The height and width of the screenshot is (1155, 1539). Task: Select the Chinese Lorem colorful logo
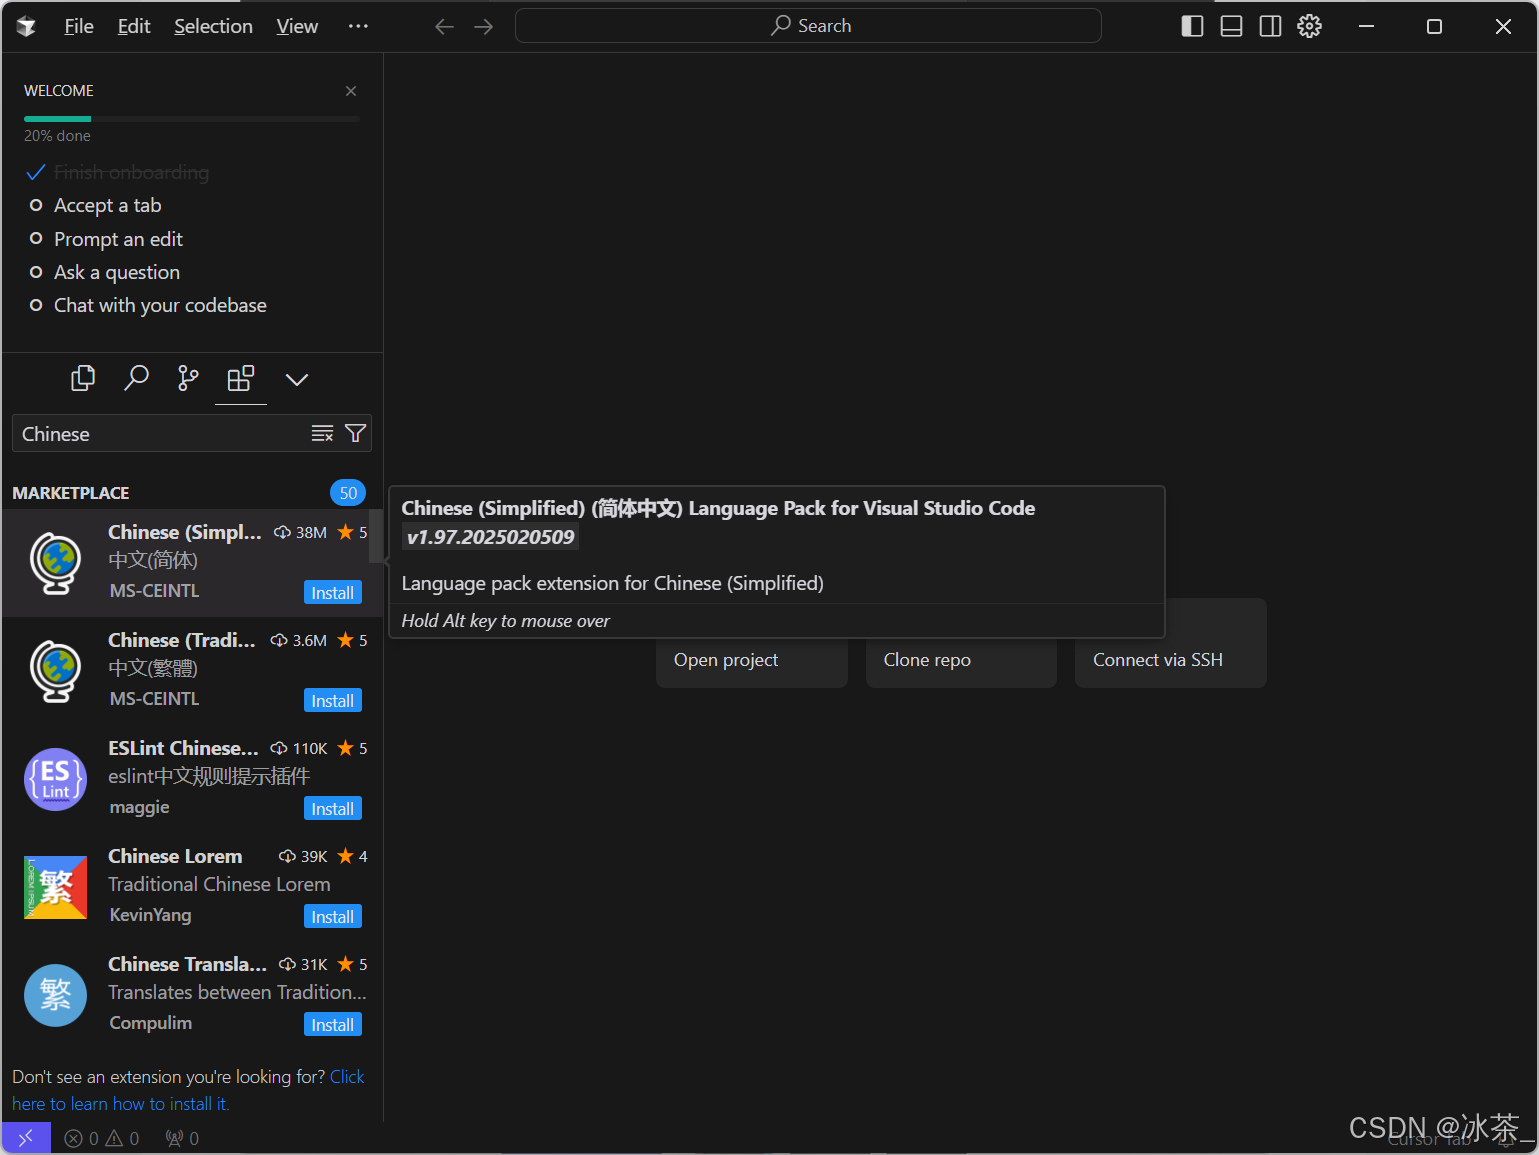(56, 887)
